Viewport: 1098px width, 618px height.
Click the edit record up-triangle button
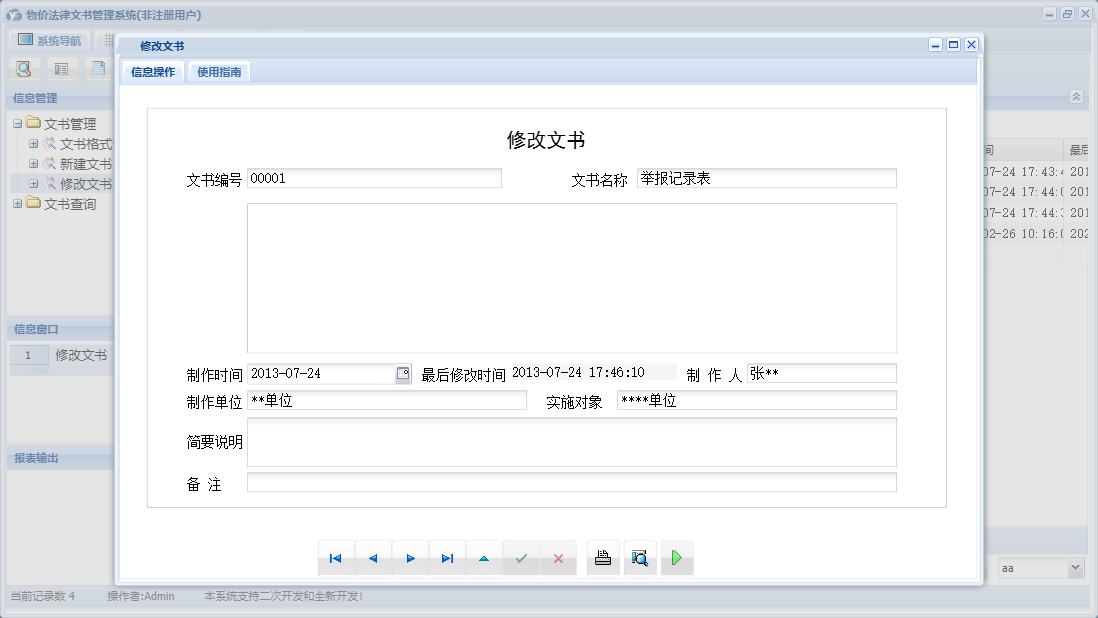[484, 558]
